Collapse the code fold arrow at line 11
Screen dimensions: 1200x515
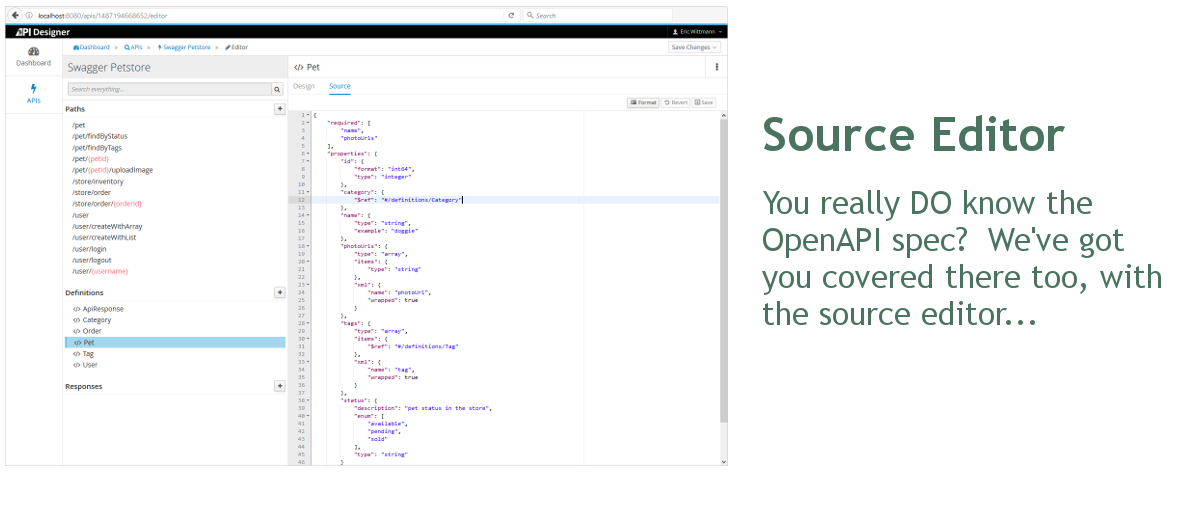pyautogui.click(x=309, y=192)
